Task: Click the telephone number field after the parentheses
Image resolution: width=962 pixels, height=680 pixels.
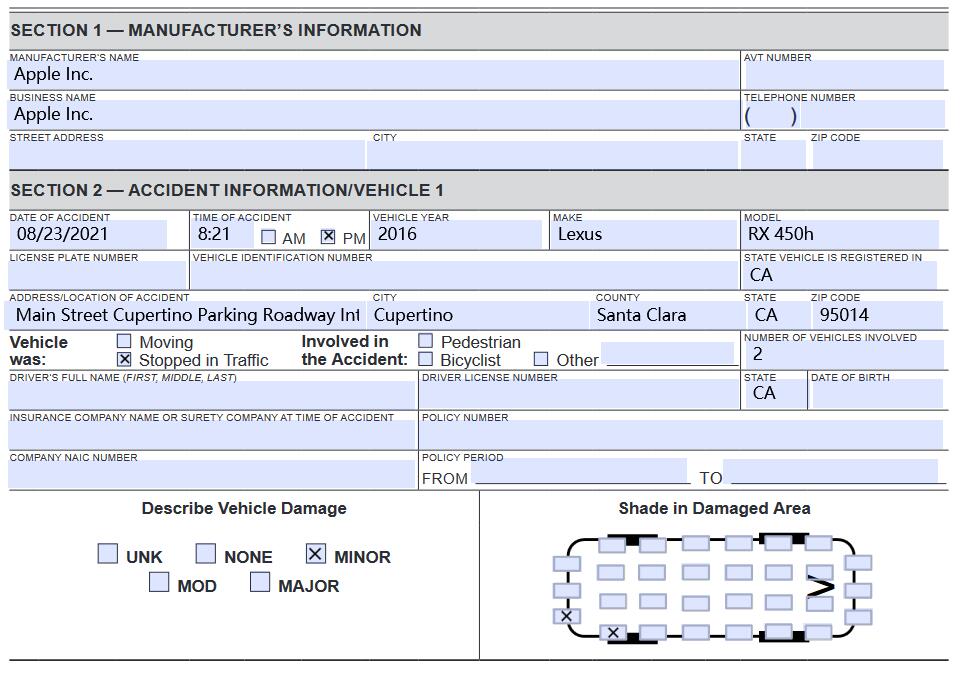Action: [872, 115]
